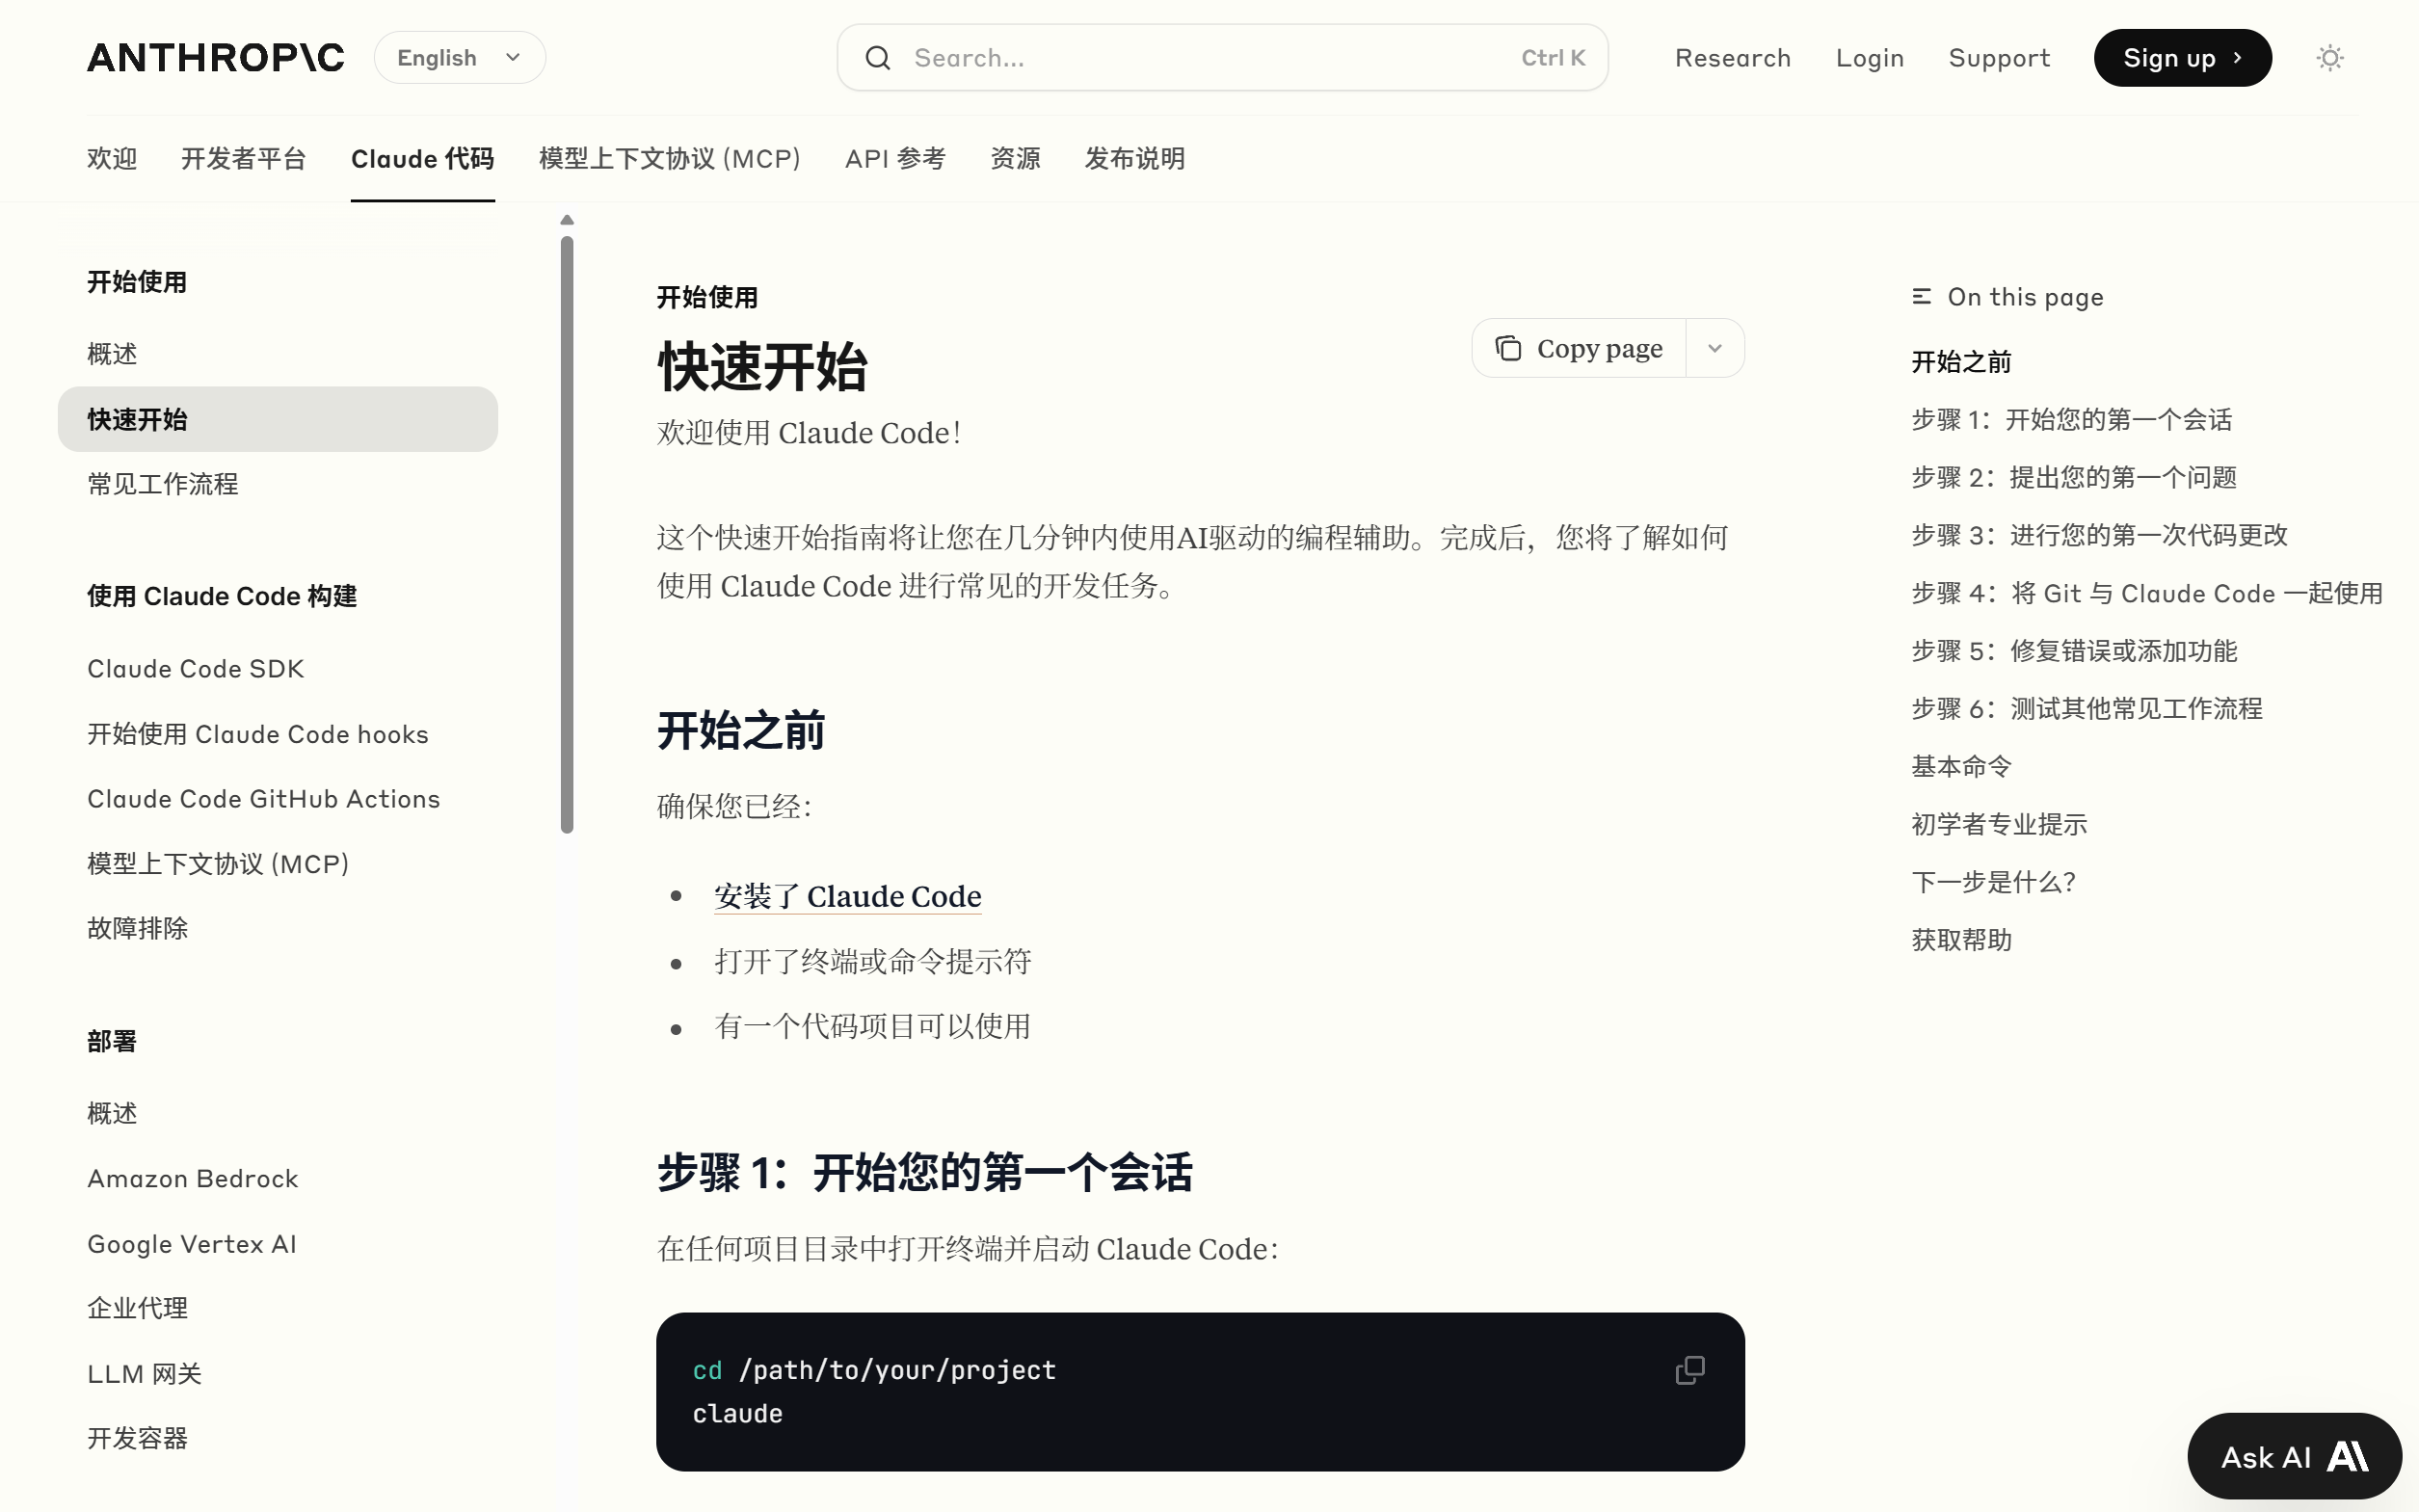Click the search magnifier icon
Viewport: 2419px width, 1512px height.
pyautogui.click(x=877, y=58)
